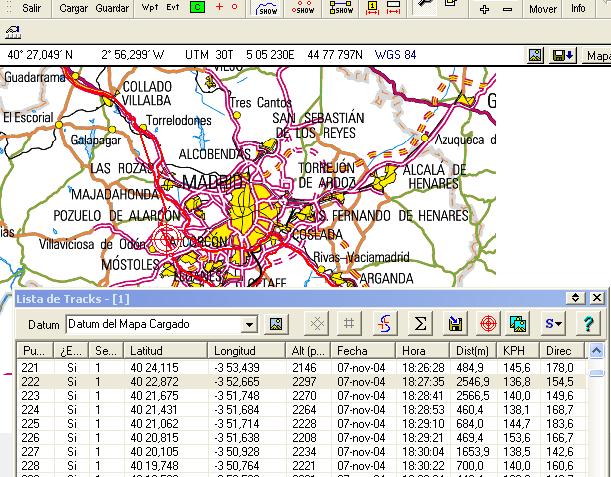This screenshot has height=477, width=611.
Task: Click the Salir menu
Action: (x=31, y=8)
